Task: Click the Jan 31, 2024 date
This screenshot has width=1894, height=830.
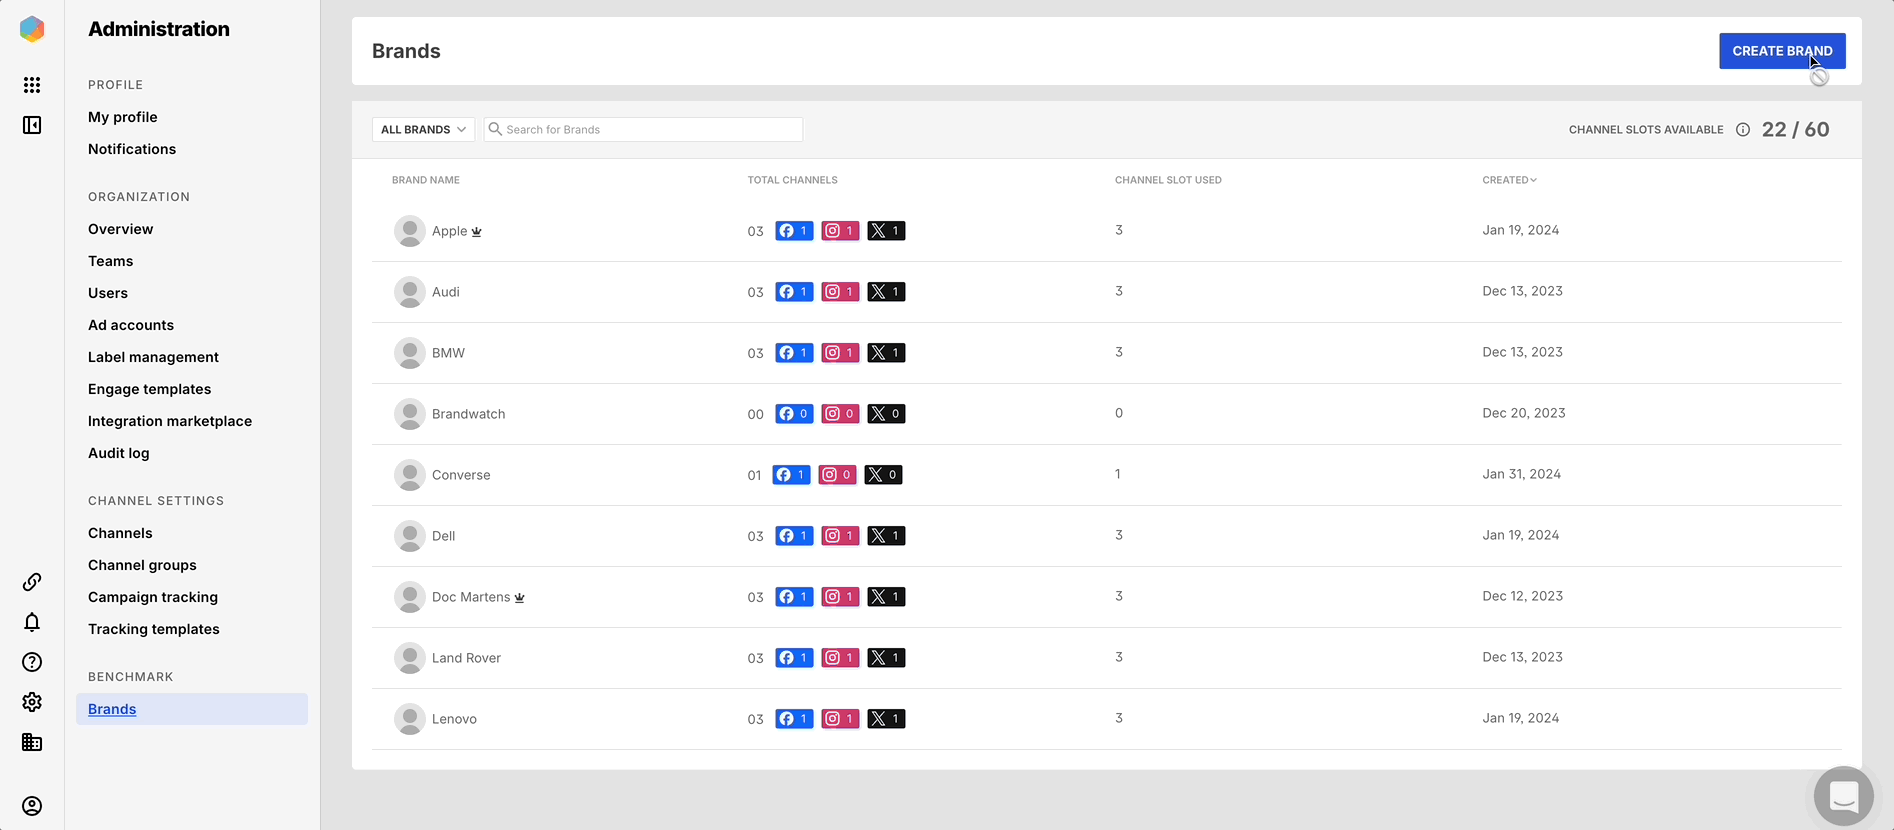Action: [x=1521, y=474]
